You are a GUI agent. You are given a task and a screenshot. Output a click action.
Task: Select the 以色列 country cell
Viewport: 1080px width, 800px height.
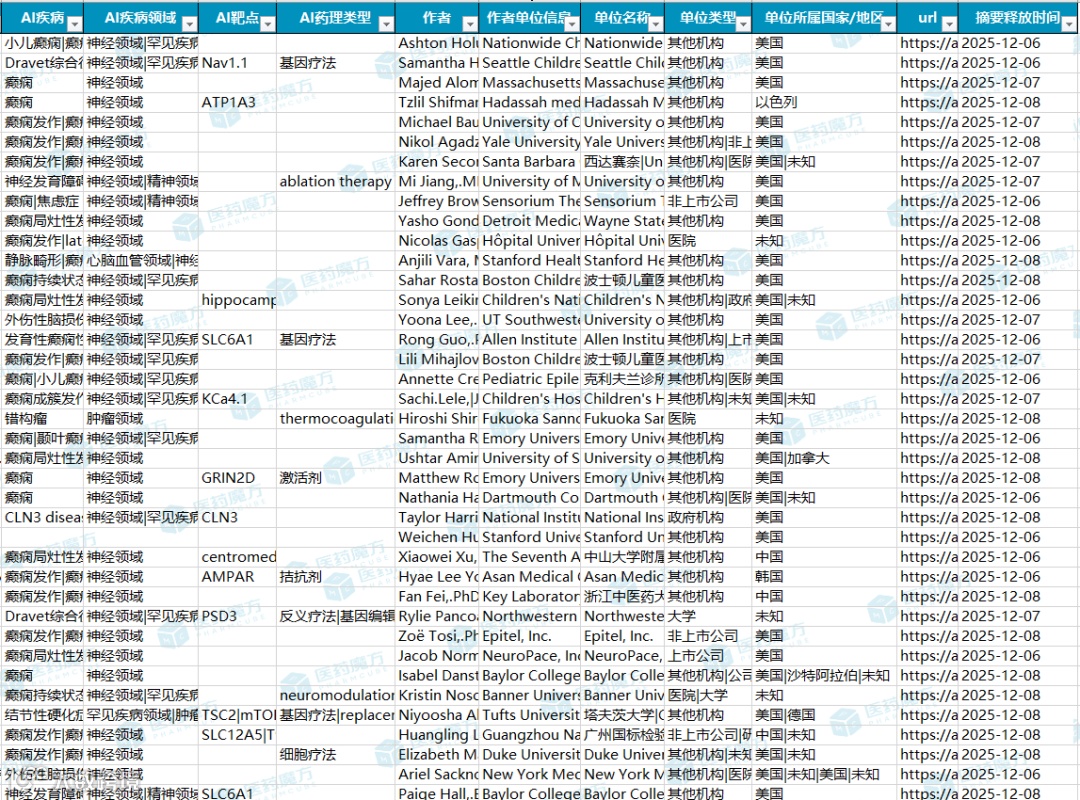pyautogui.click(x=825, y=102)
